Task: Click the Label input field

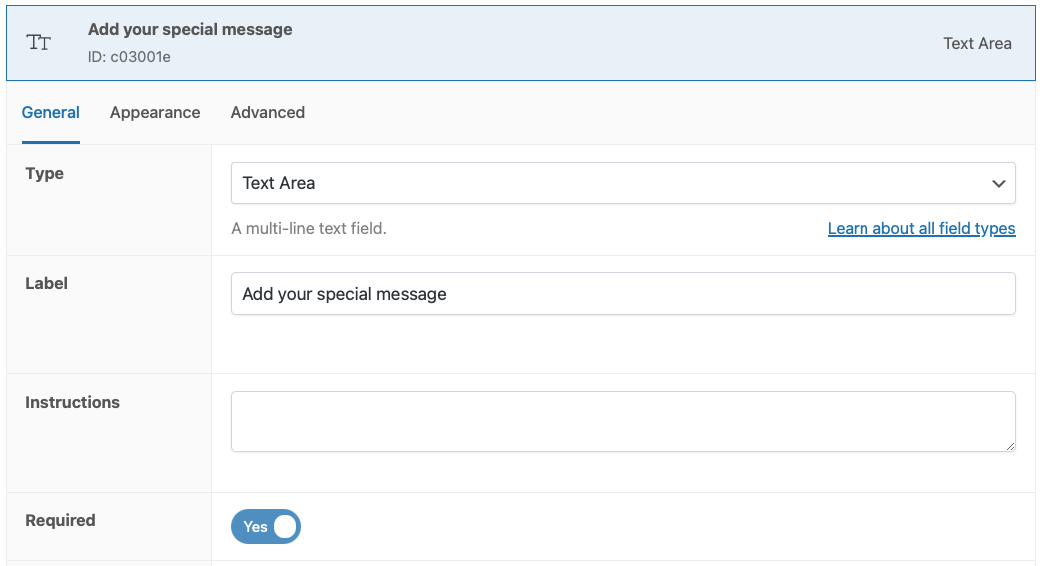Action: point(623,294)
